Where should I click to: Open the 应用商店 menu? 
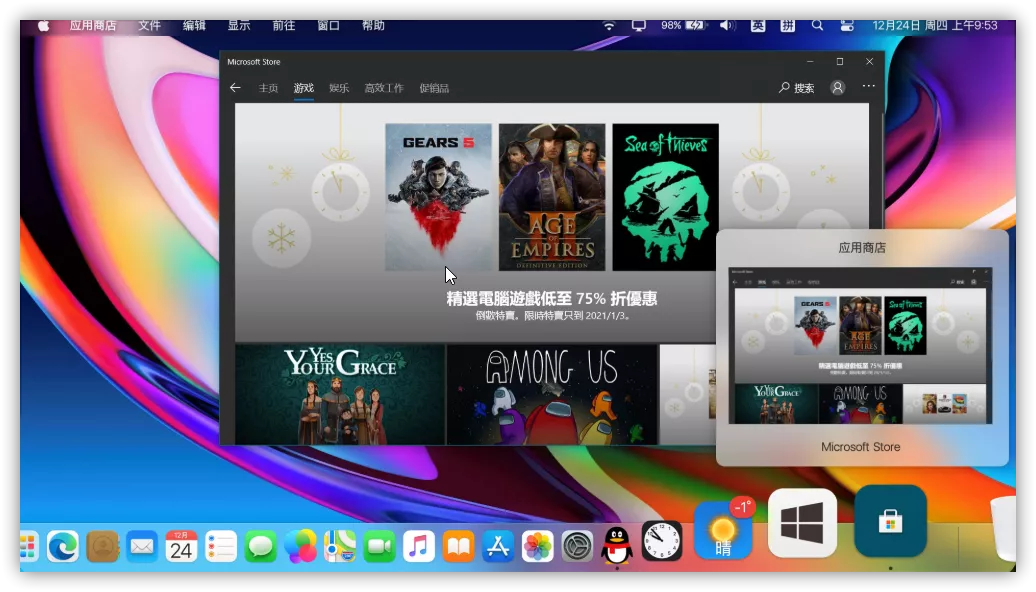(x=92, y=25)
